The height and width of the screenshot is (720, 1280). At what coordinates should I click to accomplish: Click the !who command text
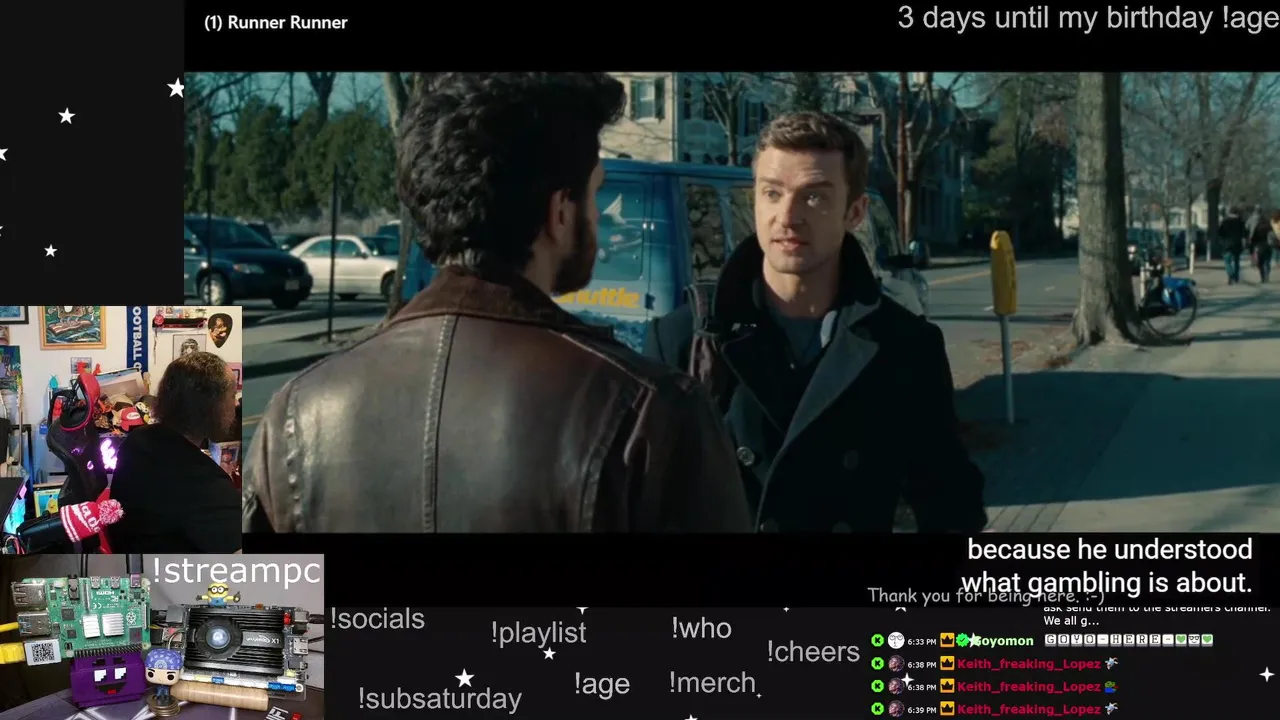point(701,628)
